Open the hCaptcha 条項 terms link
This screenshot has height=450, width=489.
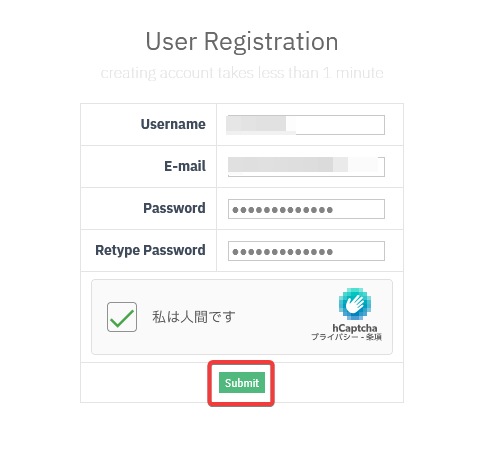click(374, 337)
